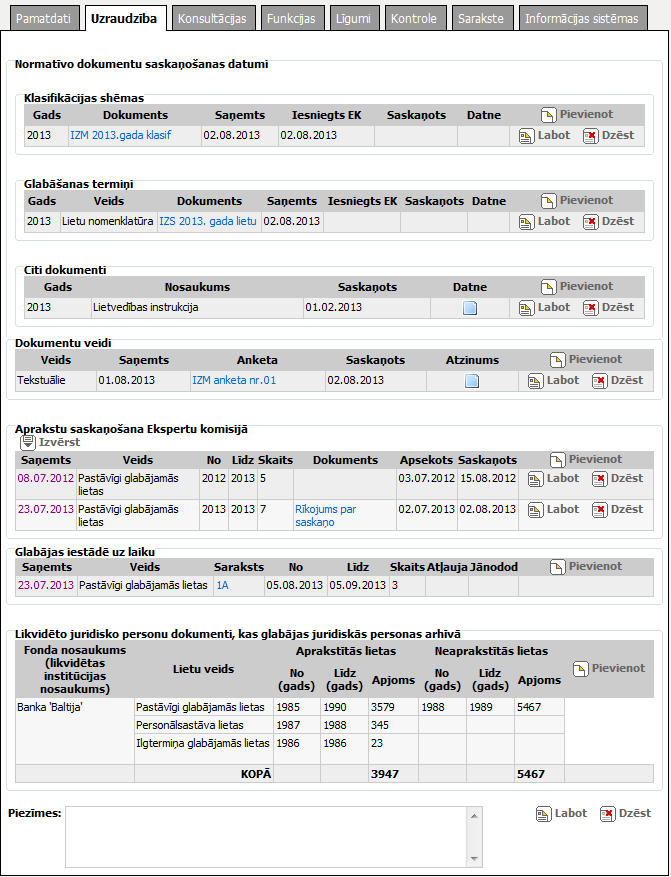The image size is (671, 877).
Task: Add a record in Likvidēto juridisko personu dokumenti
Action: (x=580, y=668)
